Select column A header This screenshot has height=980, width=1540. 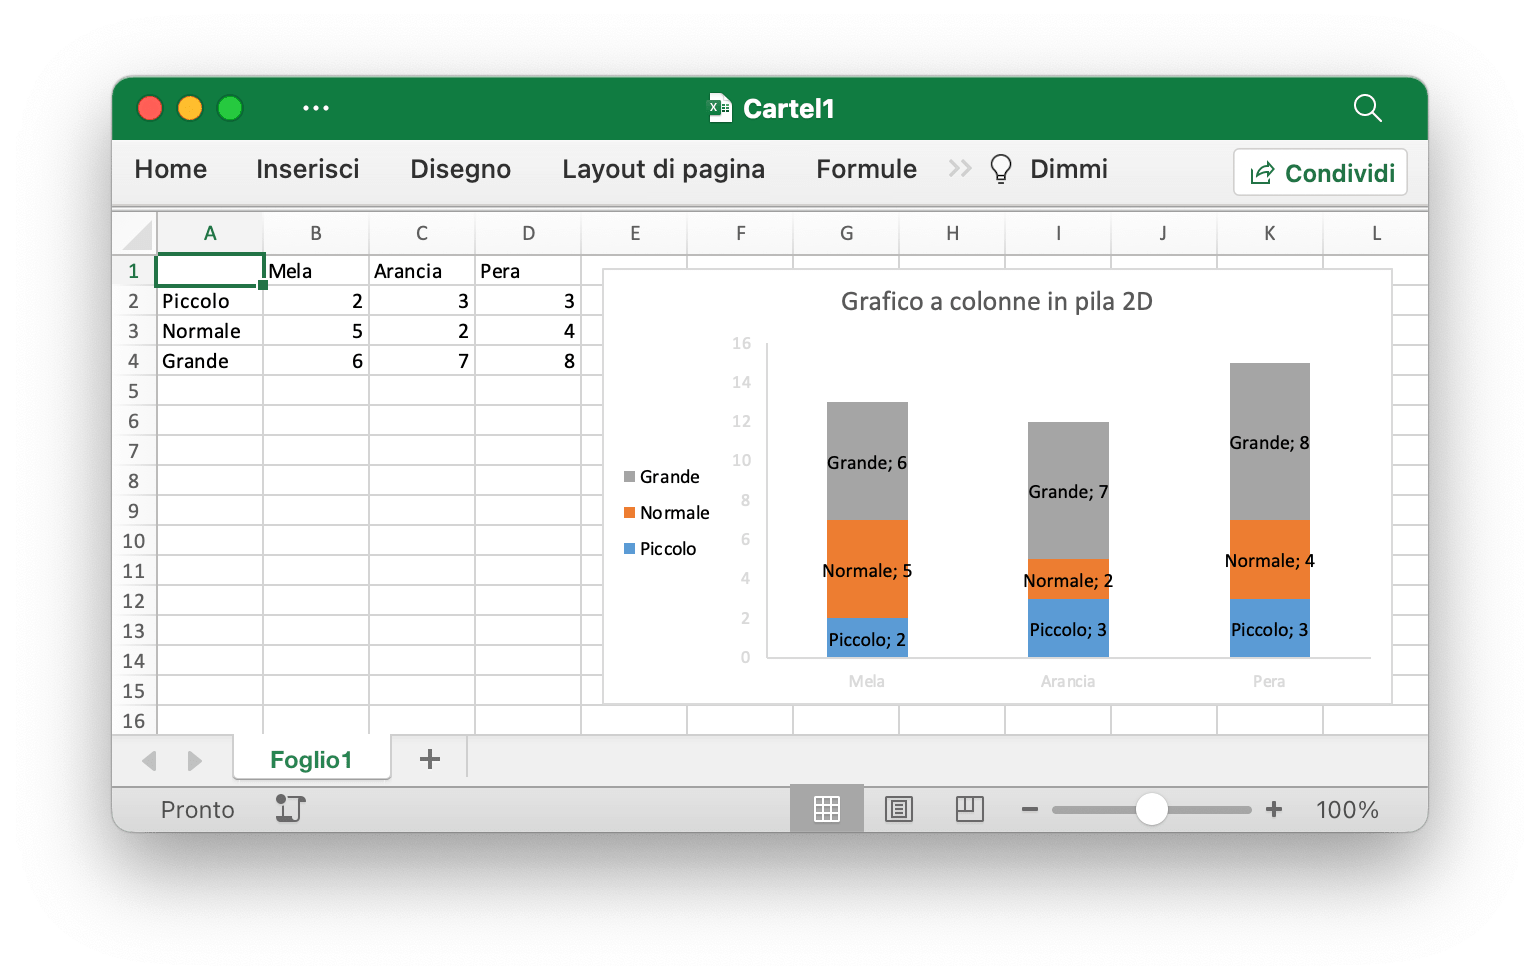coord(210,234)
